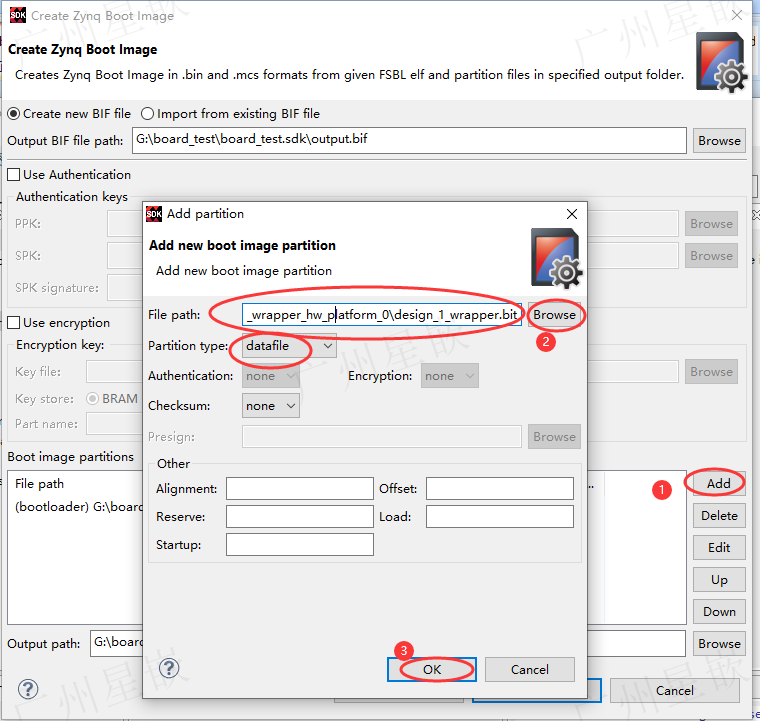Click Browse next to Key file field
The width and height of the screenshot is (760, 721).
pyautogui.click(x=712, y=372)
